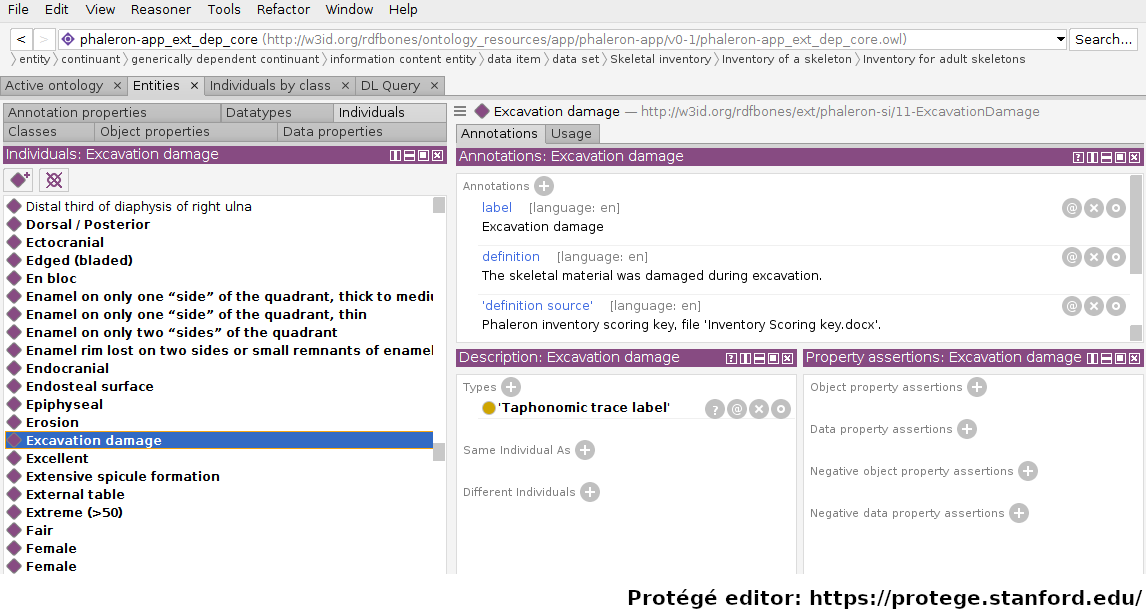1146x612 pixels.
Task: Open the Help menu
Action: coord(403,10)
